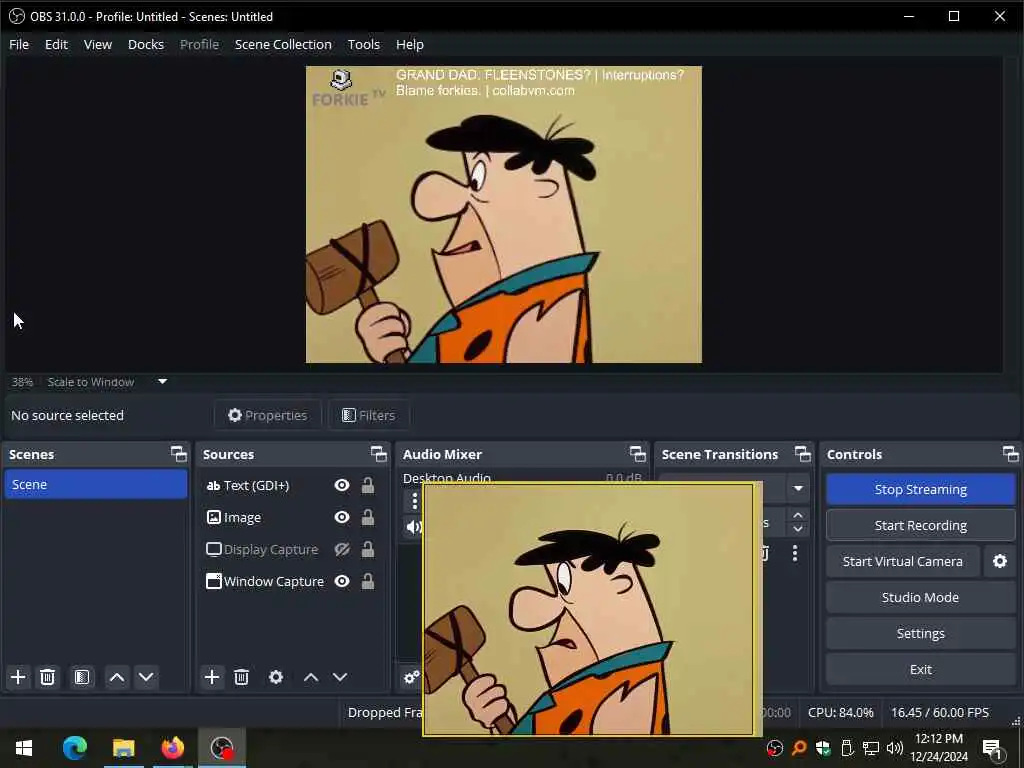Image resolution: width=1024 pixels, height=768 pixels.
Task: Undock the Scene Transitions panel
Action: (803, 454)
